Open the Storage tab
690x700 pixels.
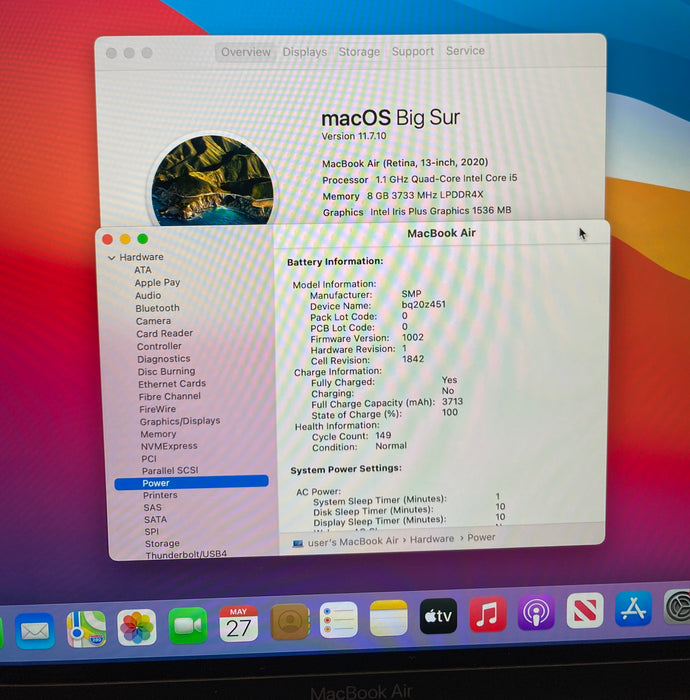pos(359,52)
